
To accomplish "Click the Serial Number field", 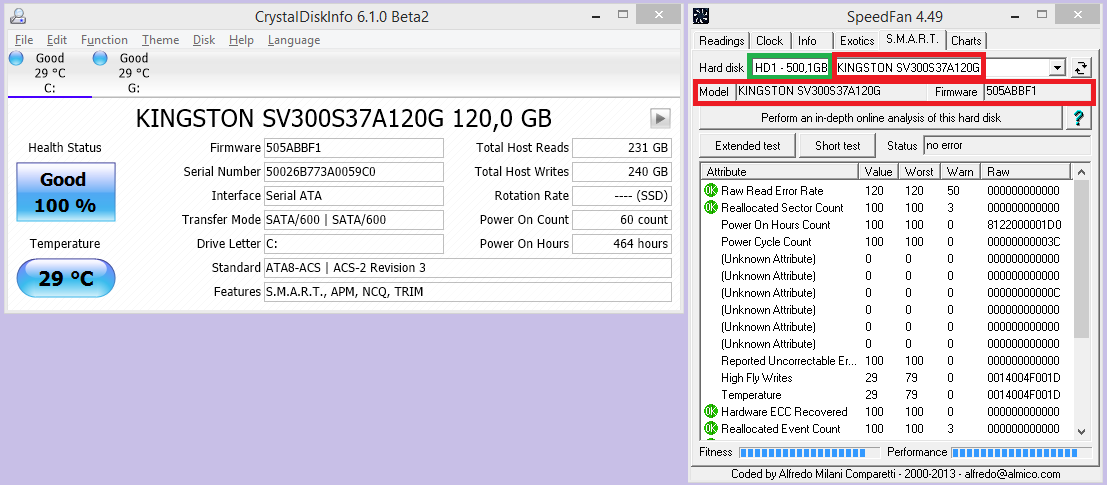I will (354, 172).
